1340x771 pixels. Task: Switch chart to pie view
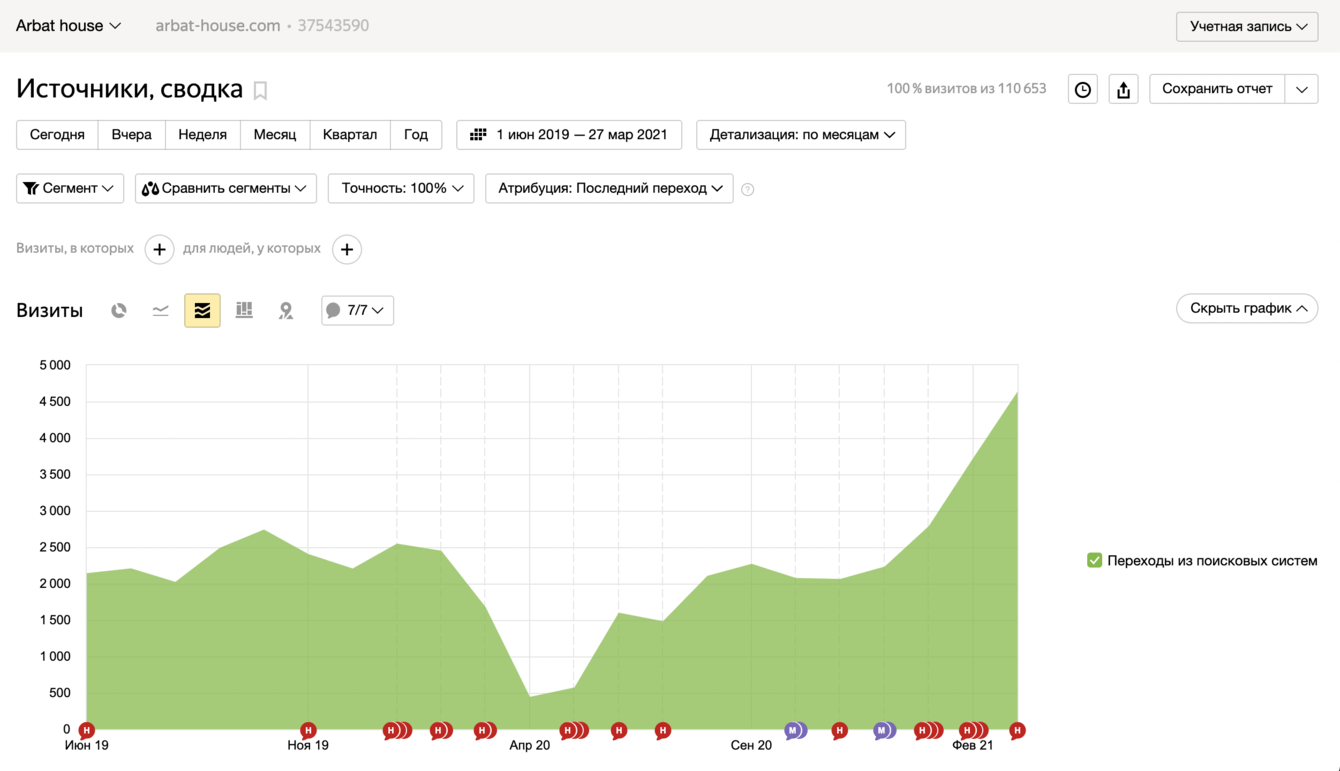click(119, 310)
